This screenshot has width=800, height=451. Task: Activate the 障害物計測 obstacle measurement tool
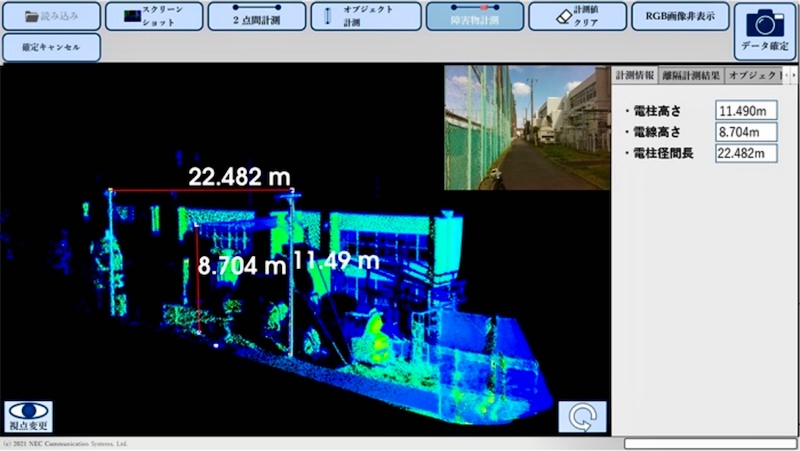[x=473, y=16]
